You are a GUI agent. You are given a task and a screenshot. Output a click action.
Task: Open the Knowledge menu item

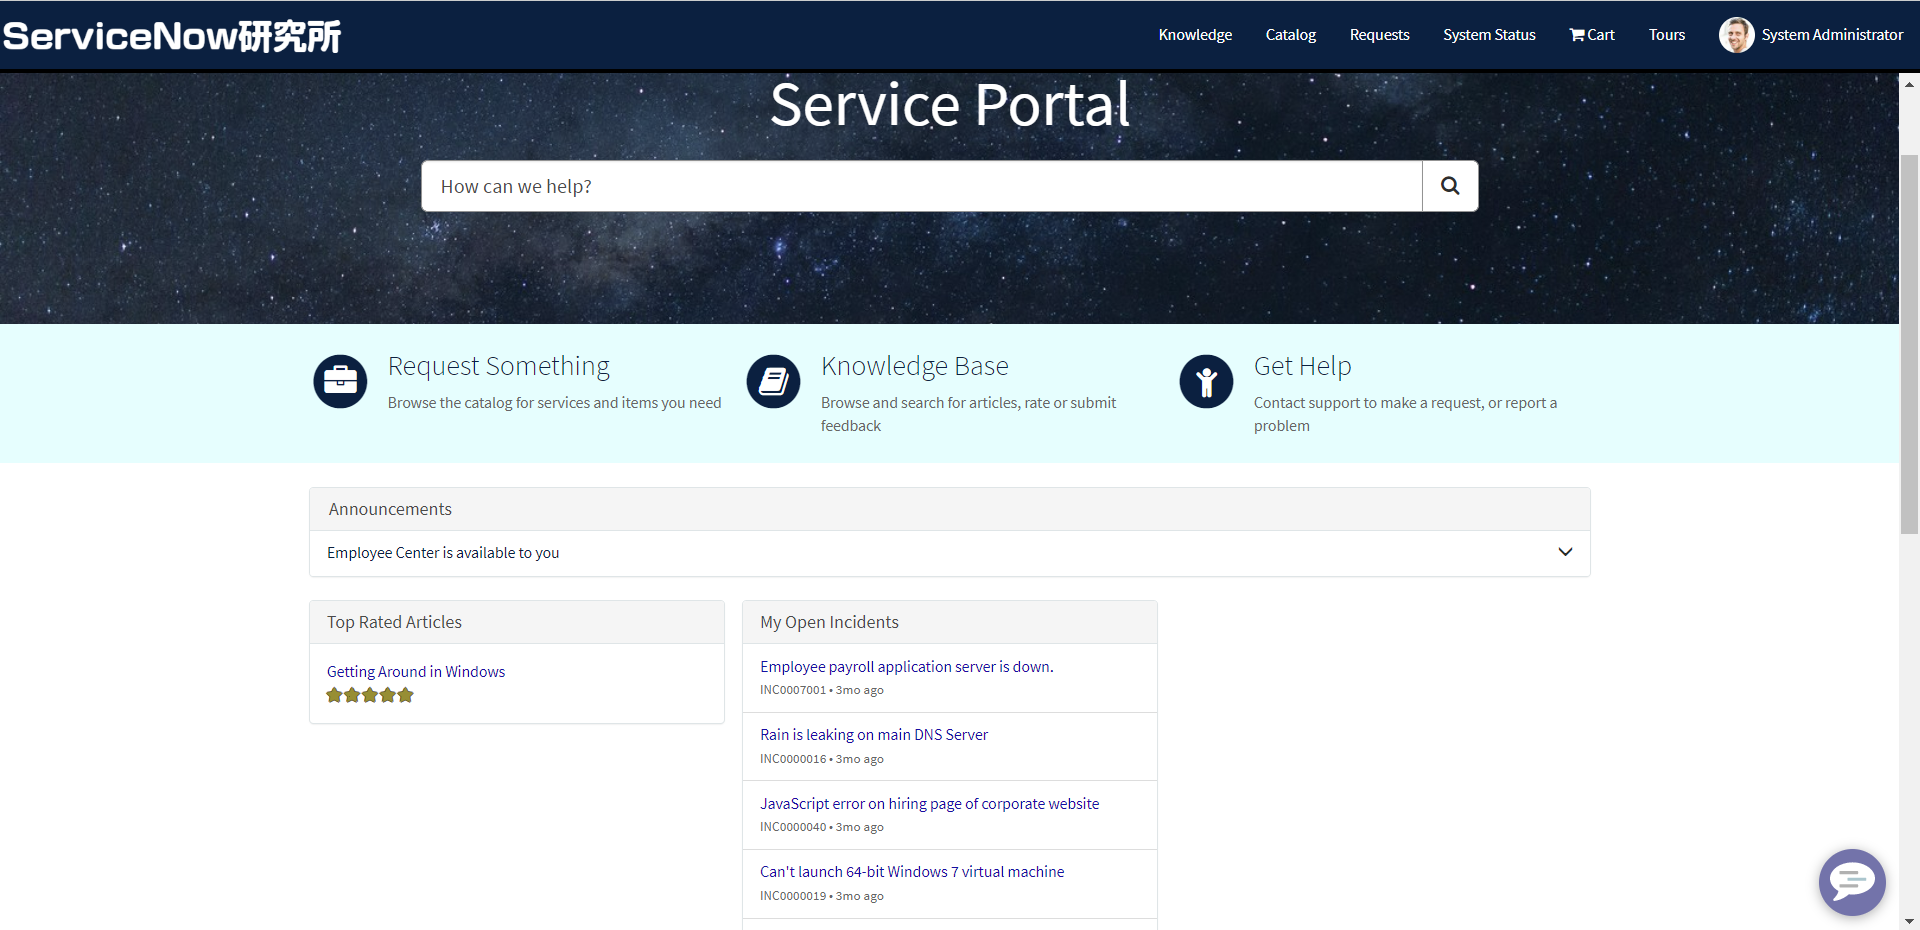(x=1195, y=34)
